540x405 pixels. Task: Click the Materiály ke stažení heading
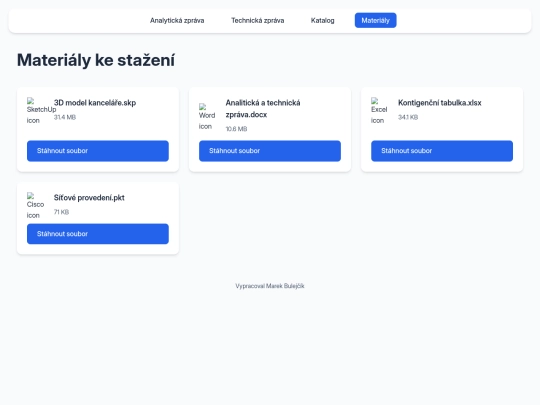96,60
